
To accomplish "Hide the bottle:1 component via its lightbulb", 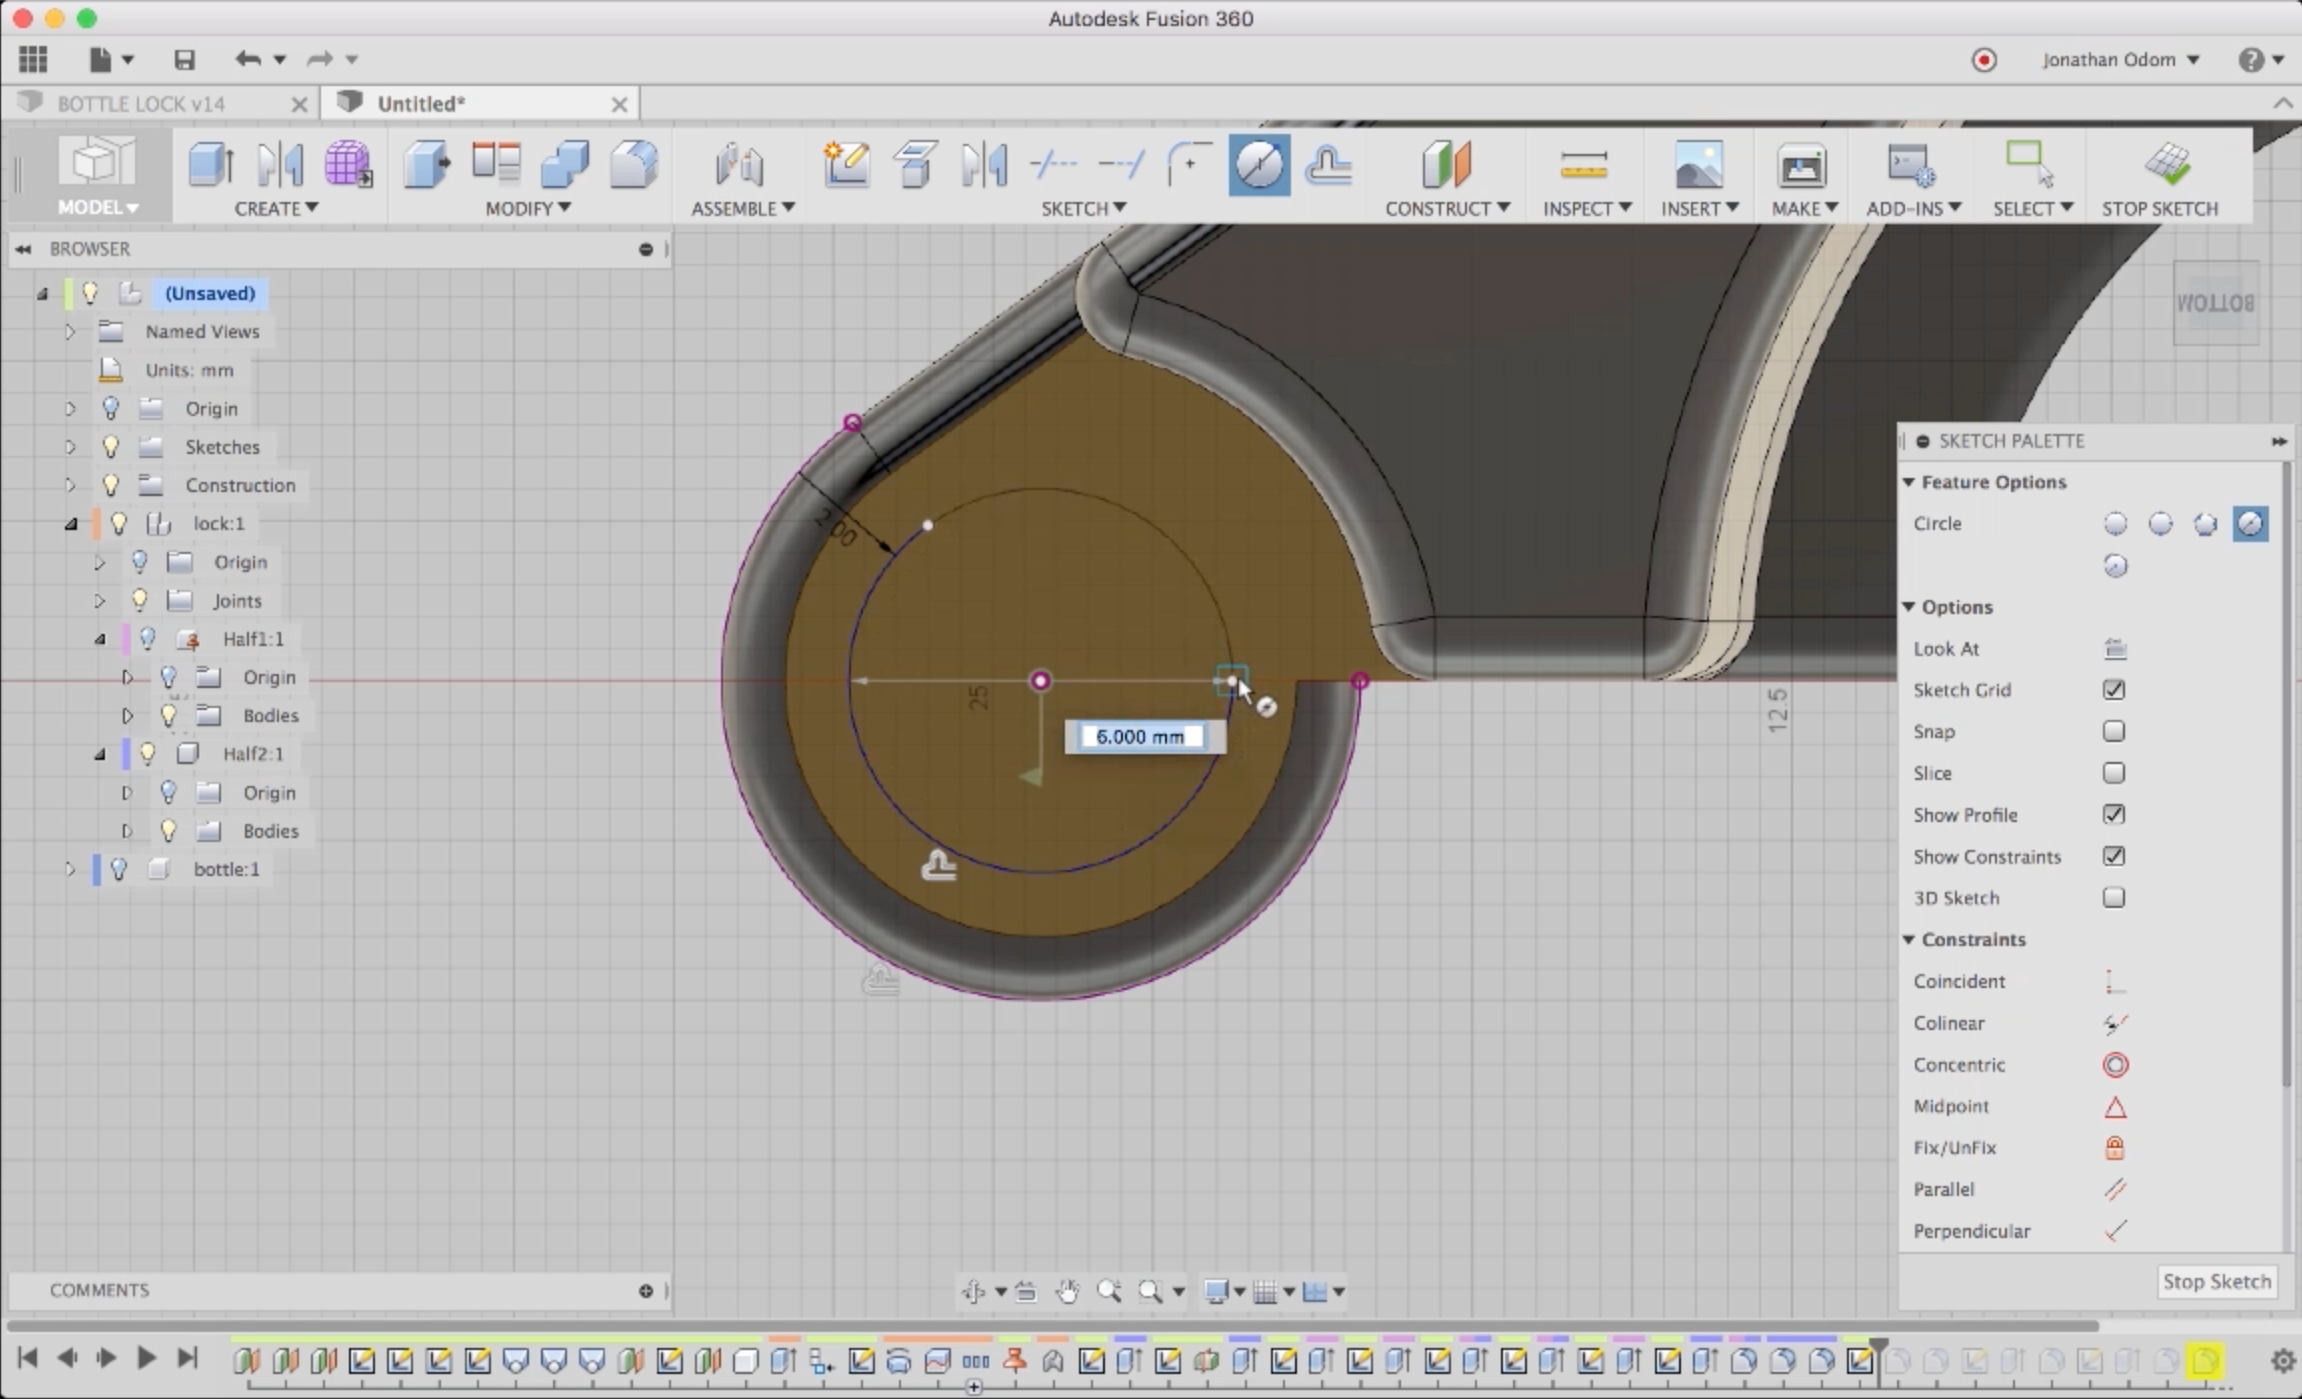I will [119, 869].
